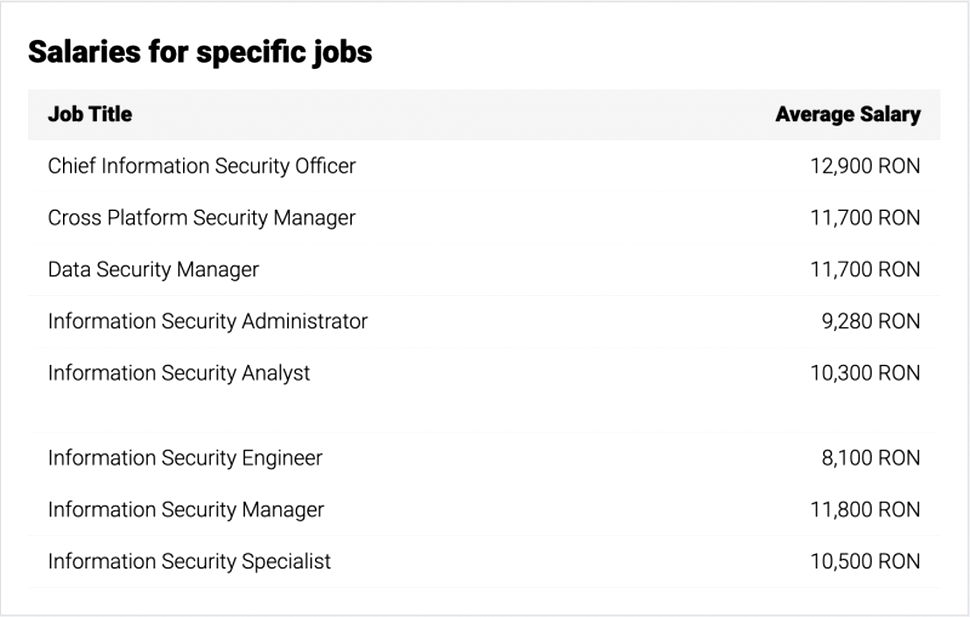Image resolution: width=970 pixels, height=617 pixels.
Task: Click the 10,500 RON salary value
Action: (x=864, y=562)
